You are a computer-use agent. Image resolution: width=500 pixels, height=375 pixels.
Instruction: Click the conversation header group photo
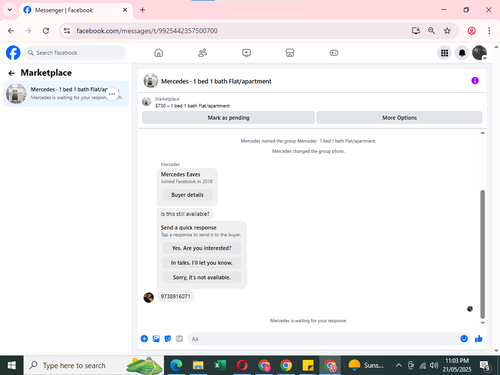point(151,81)
